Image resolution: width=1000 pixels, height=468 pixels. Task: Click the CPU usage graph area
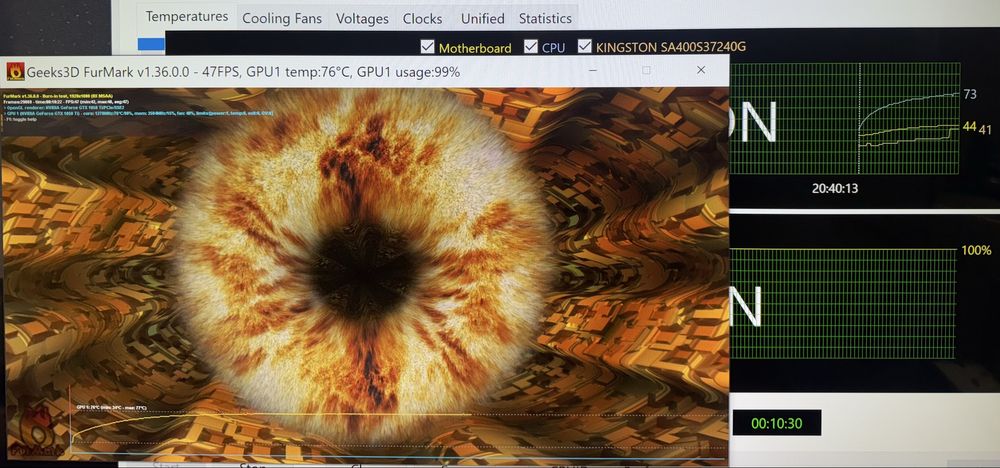pyautogui.click(x=842, y=305)
